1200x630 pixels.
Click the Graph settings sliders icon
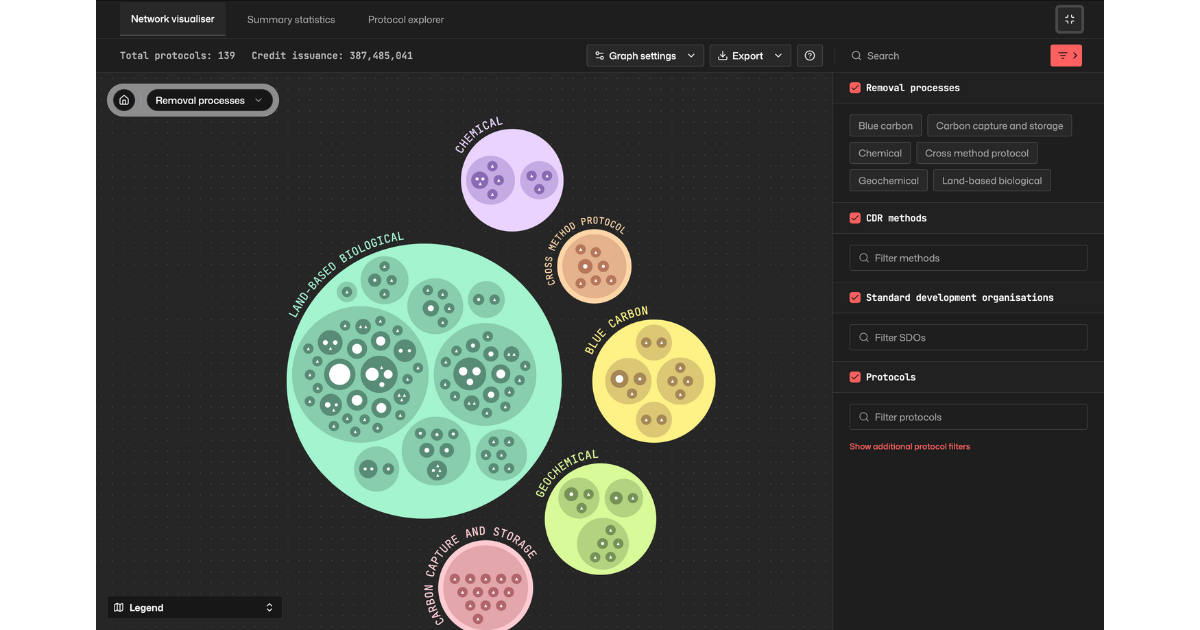(x=599, y=56)
